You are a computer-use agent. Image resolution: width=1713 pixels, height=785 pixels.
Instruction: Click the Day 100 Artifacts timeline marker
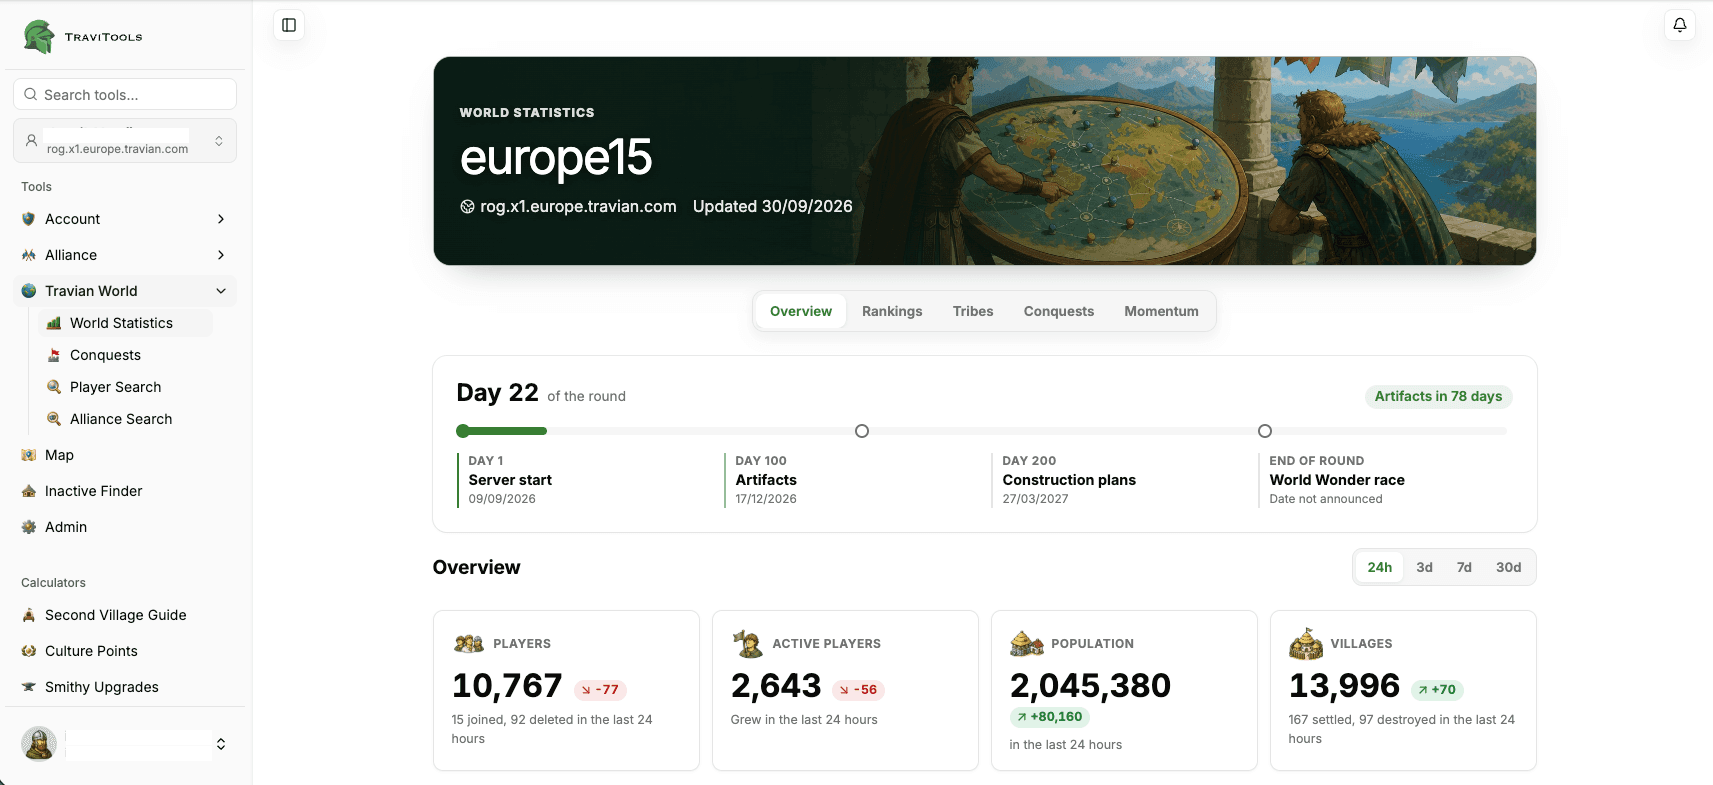[862, 431]
